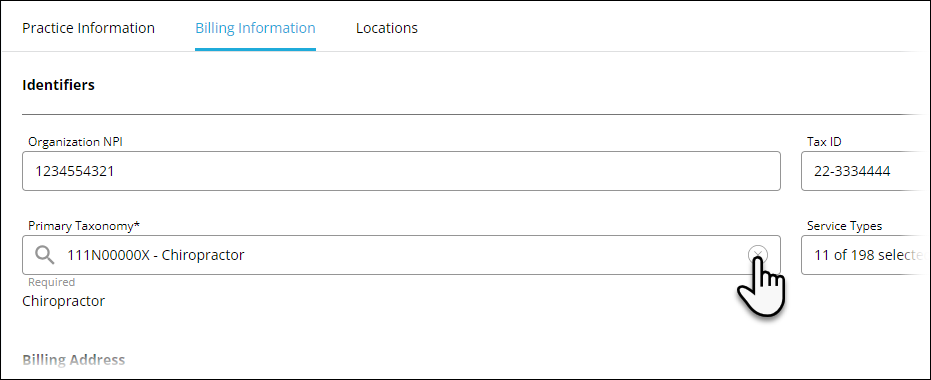Click the Organization NPI label

coord(75,142)
